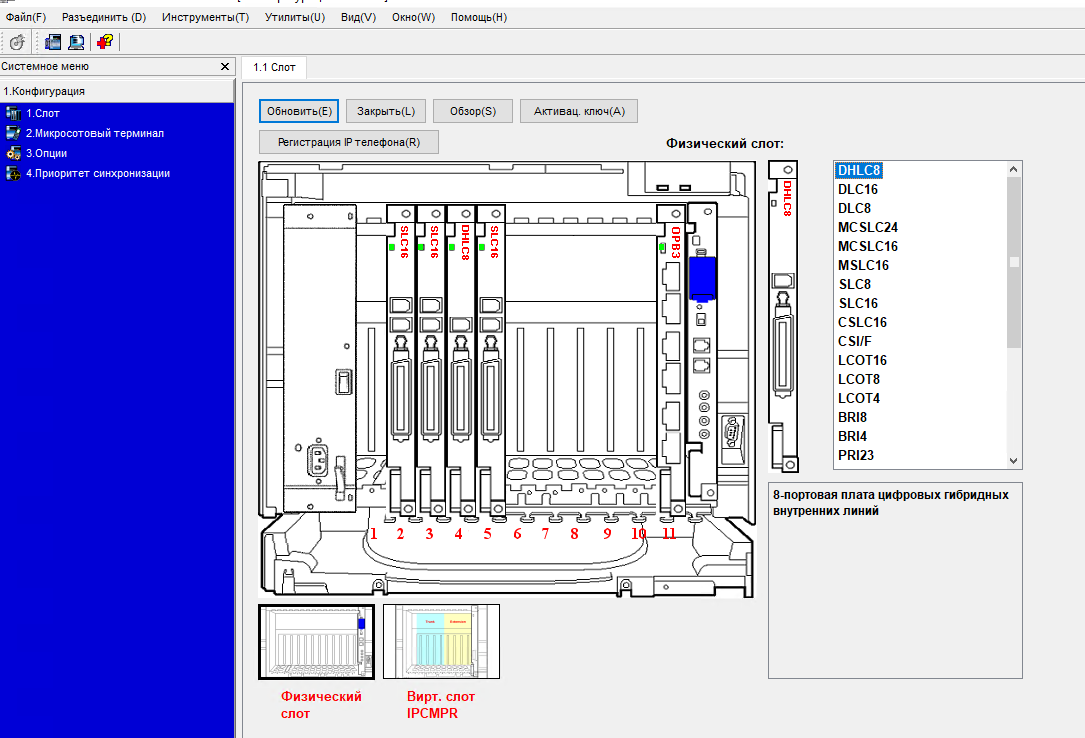Click the second computer toolbar icon

76,42
